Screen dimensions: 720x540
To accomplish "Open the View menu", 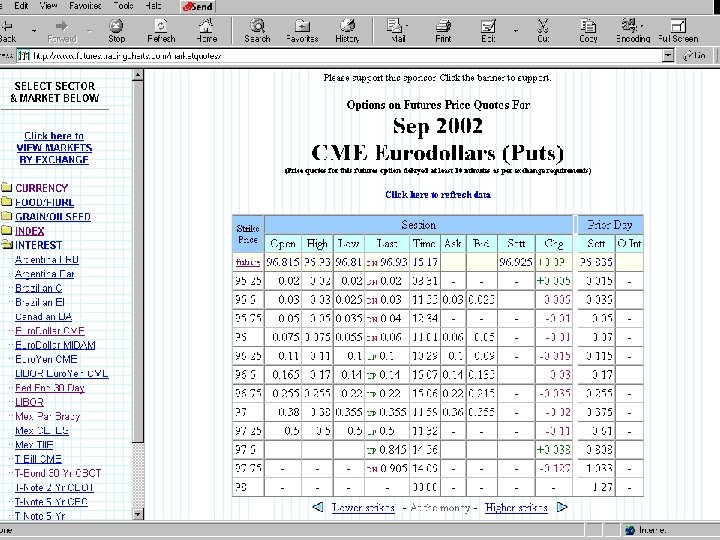I will coord(48,6).
